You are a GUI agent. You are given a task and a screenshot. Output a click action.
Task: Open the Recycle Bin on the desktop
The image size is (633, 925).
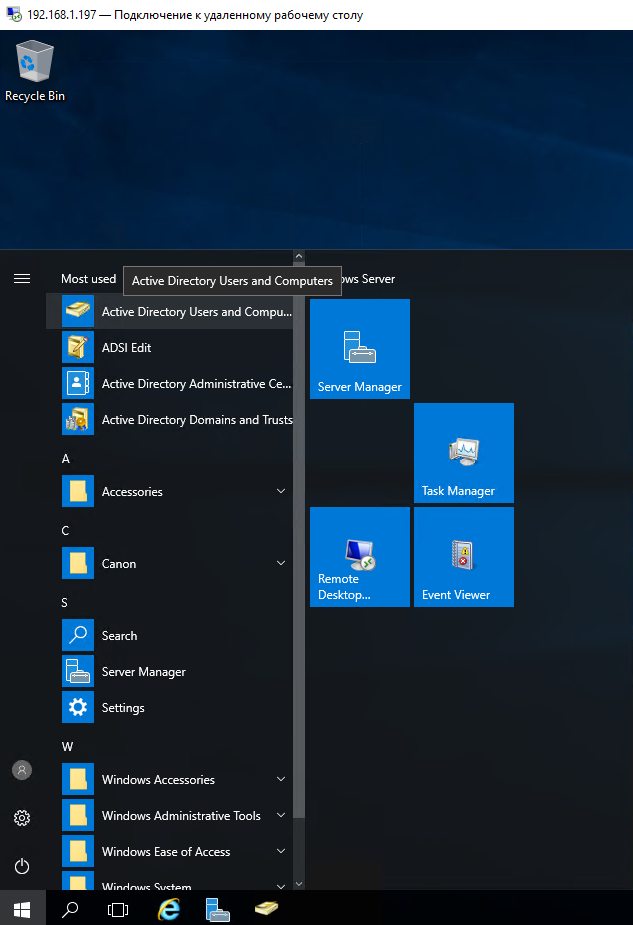[35, 70]
